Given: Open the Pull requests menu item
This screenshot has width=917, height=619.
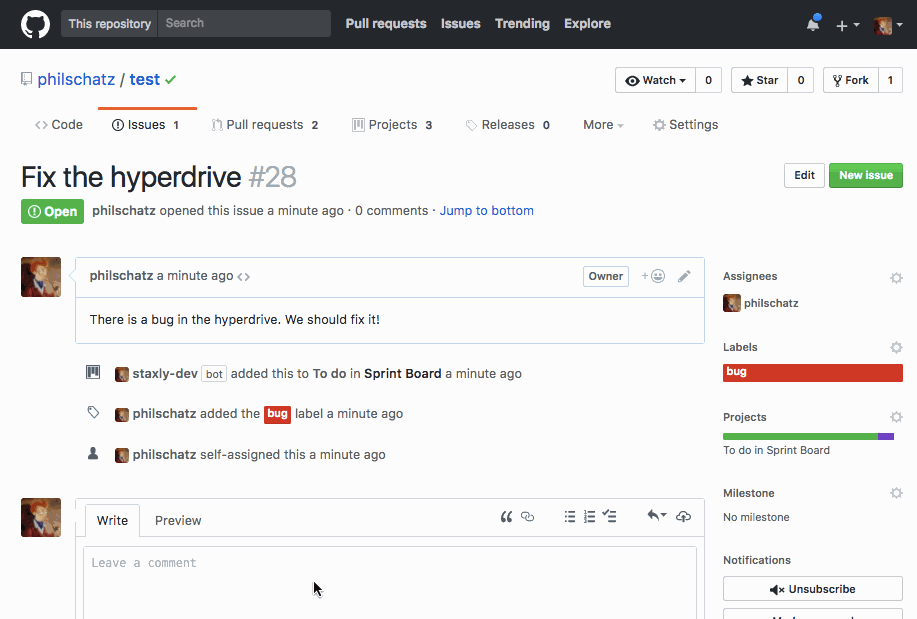Looking at the screenshot, I should pos(386,23).
